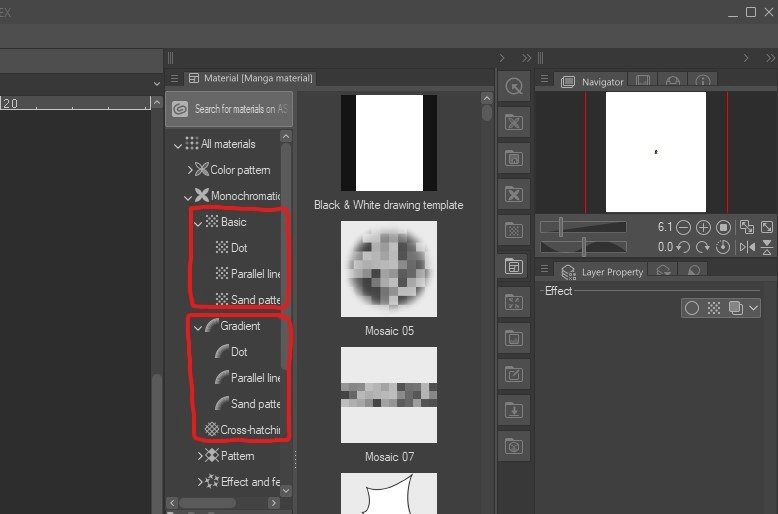Open the pencil edit folder material icon

point(514,374)
